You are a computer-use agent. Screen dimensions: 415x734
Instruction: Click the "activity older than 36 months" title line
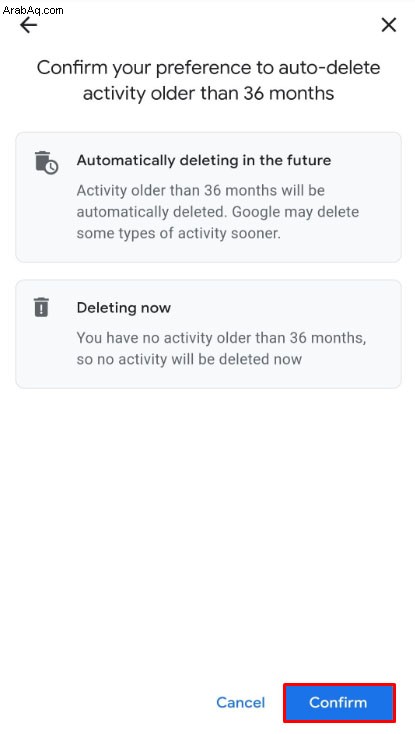pos(208,93)
